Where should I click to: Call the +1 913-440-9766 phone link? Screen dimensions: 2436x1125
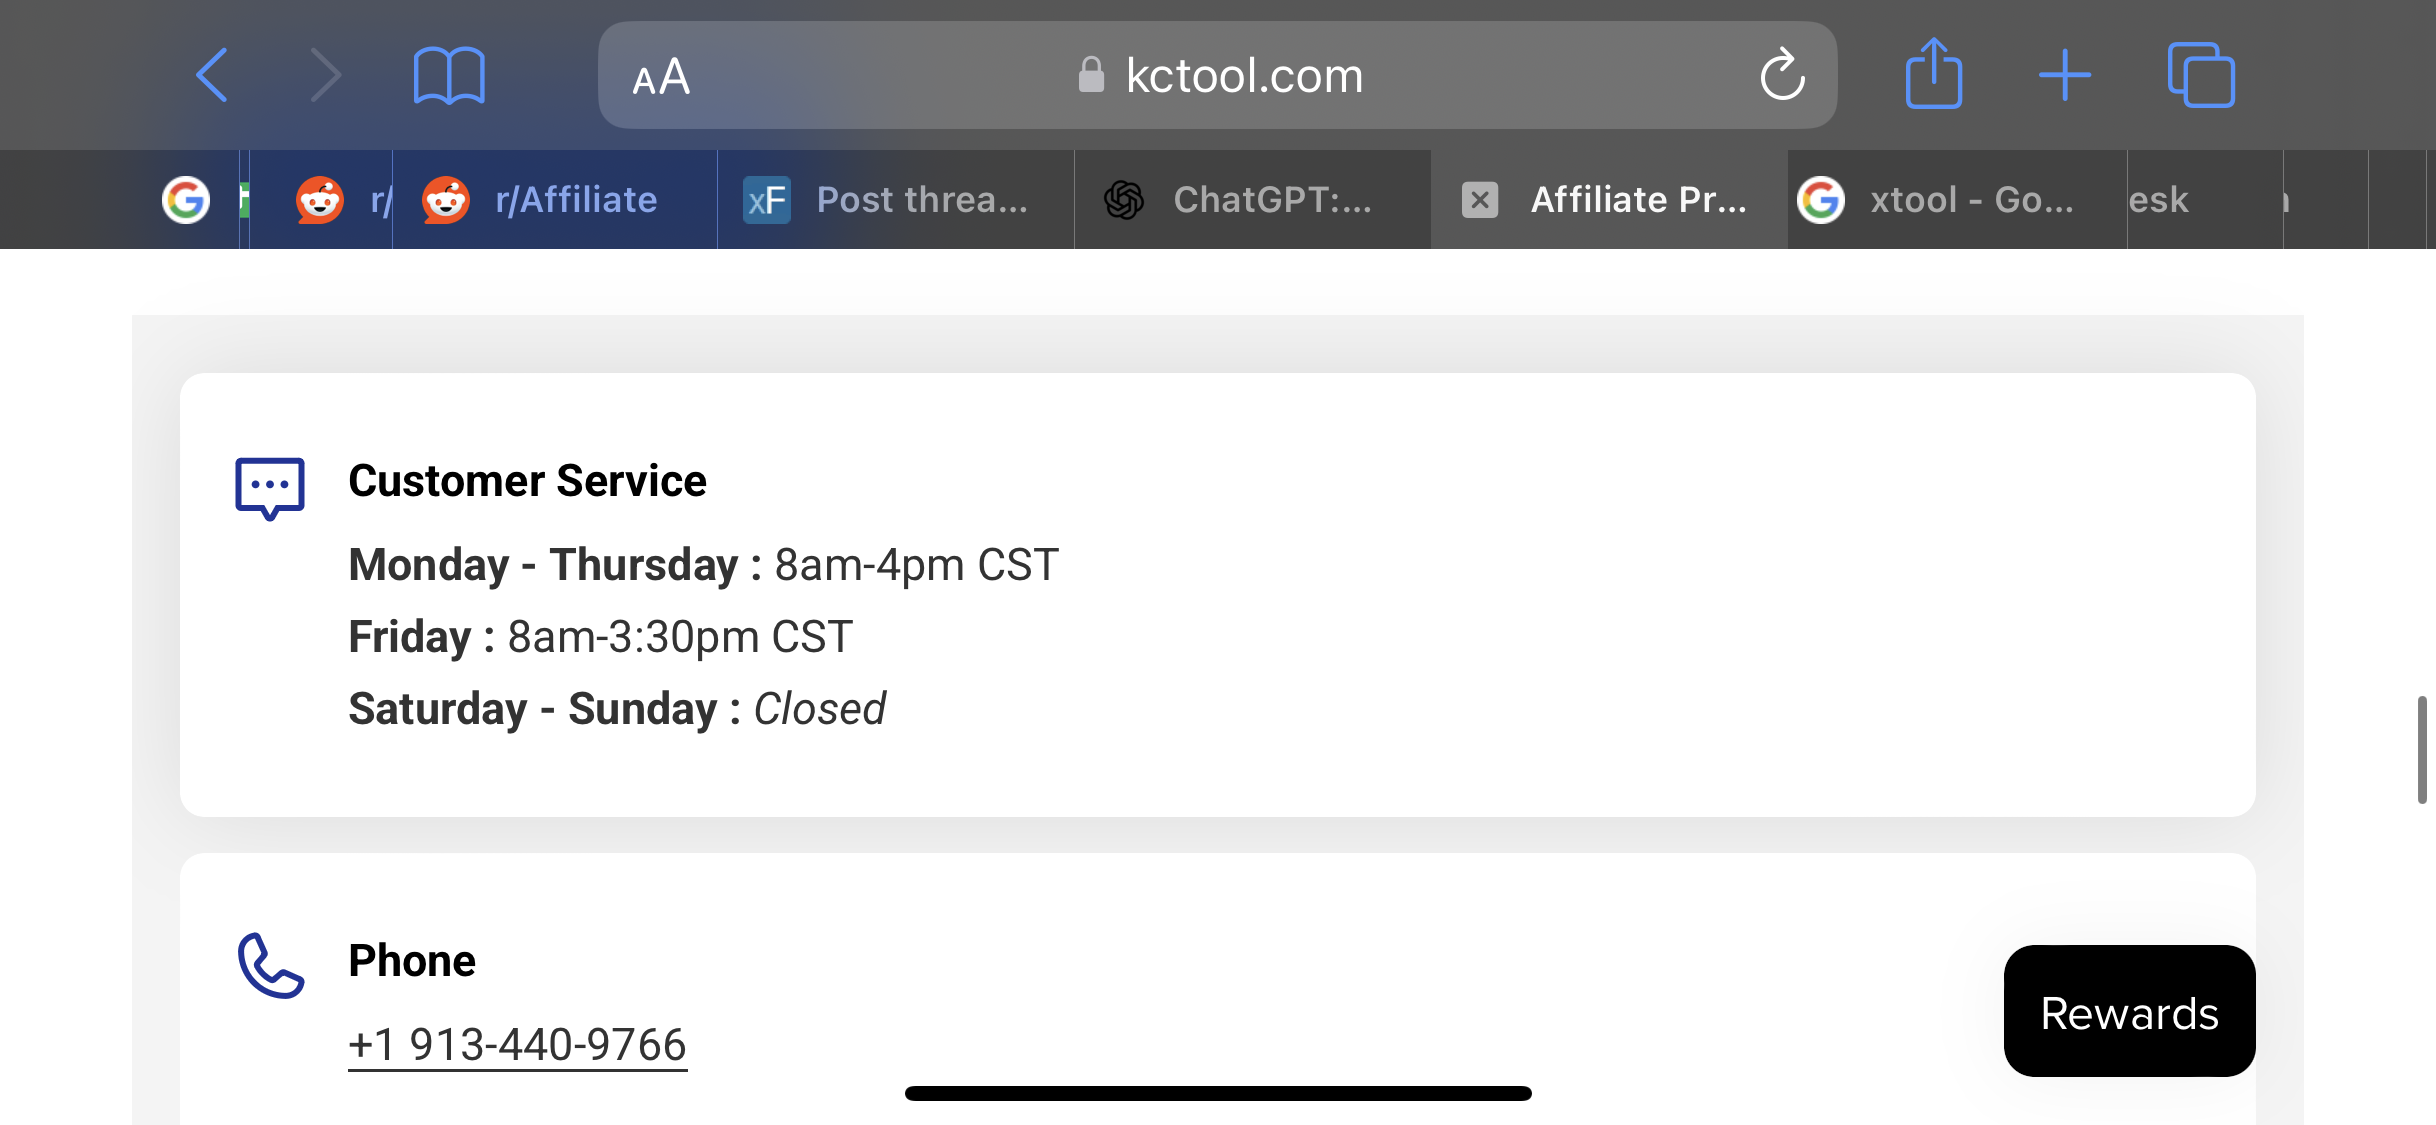pos(517,1045)
